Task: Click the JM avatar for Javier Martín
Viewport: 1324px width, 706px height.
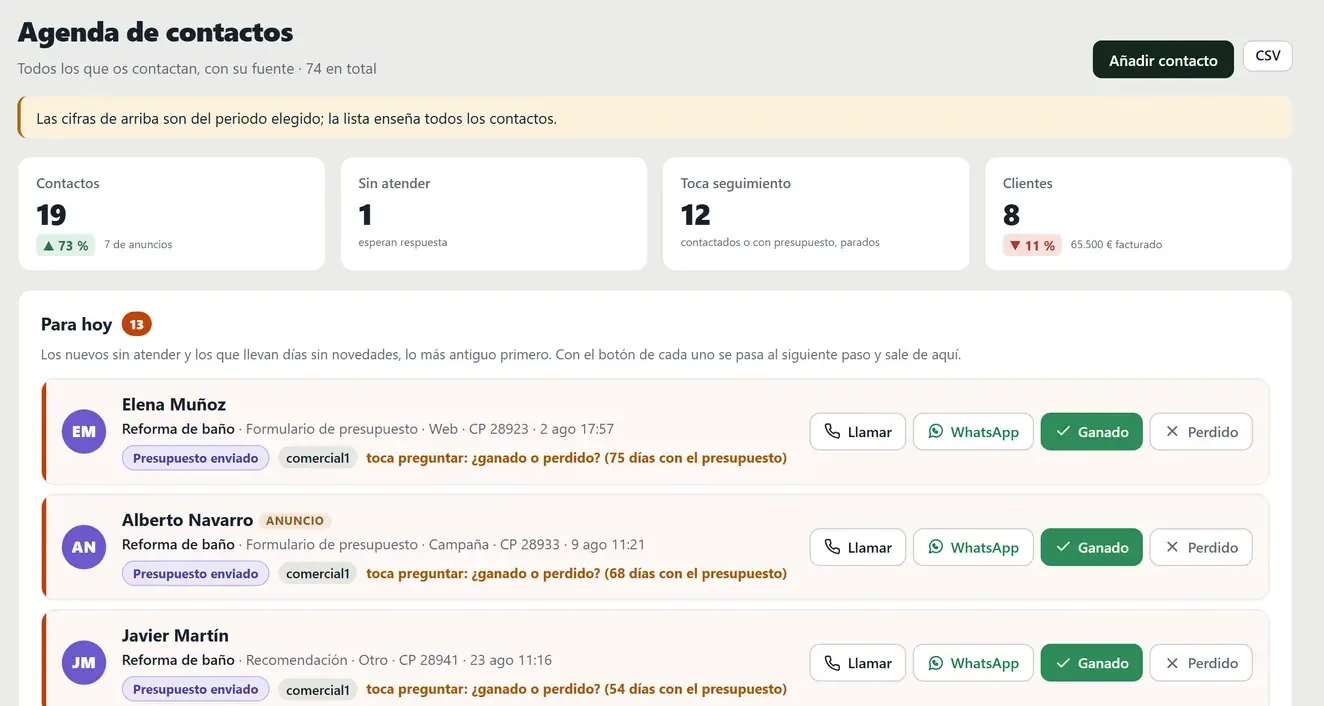Action: click(x=84, y=662)
